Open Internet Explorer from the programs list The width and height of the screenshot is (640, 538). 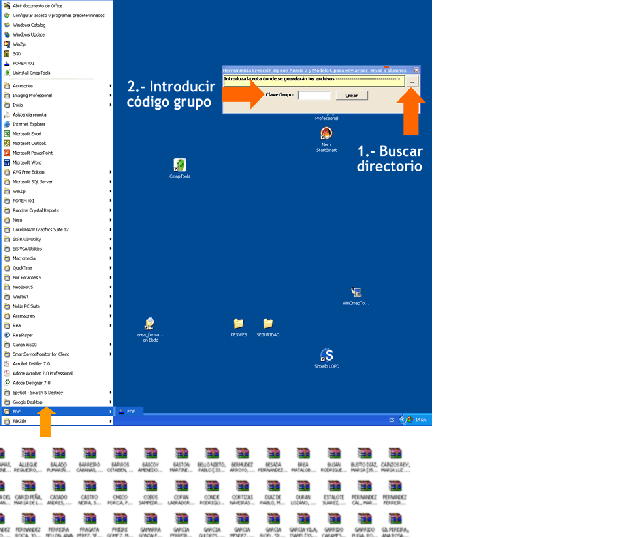[30, 123]
